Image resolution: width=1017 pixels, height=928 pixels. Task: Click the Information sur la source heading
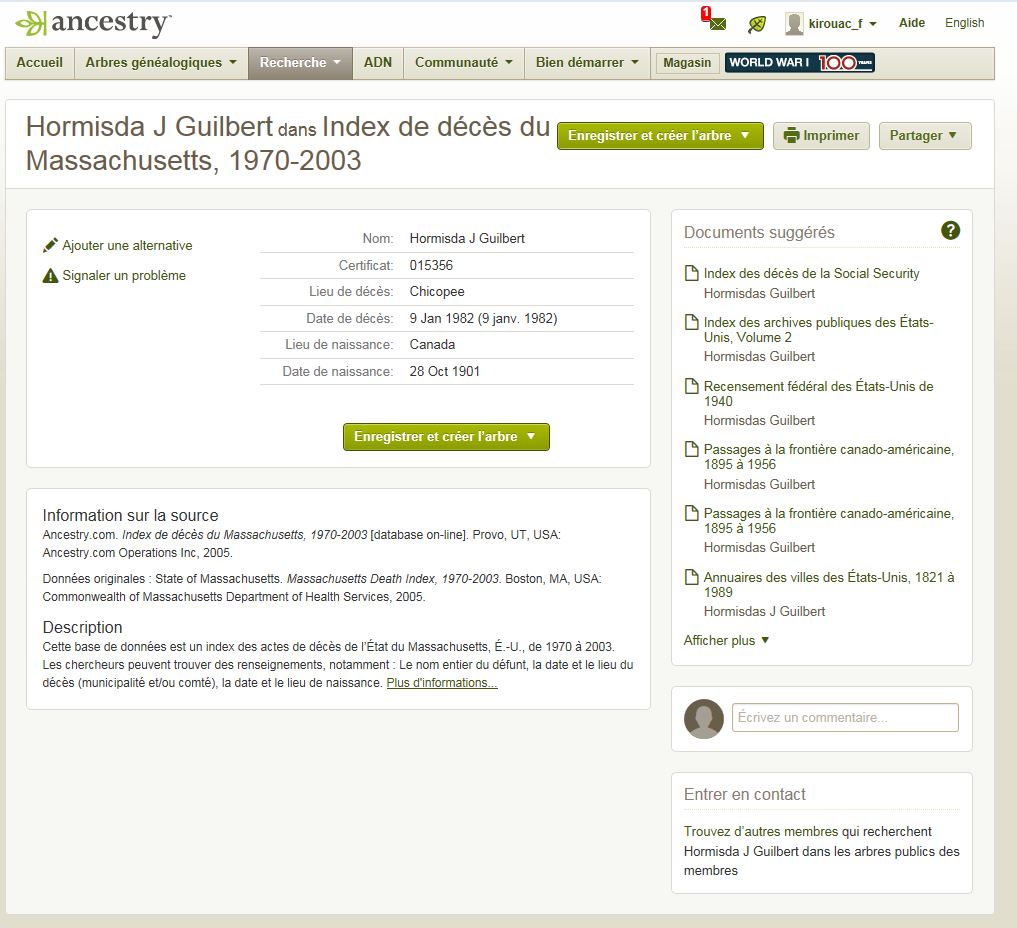click(130, 516)
